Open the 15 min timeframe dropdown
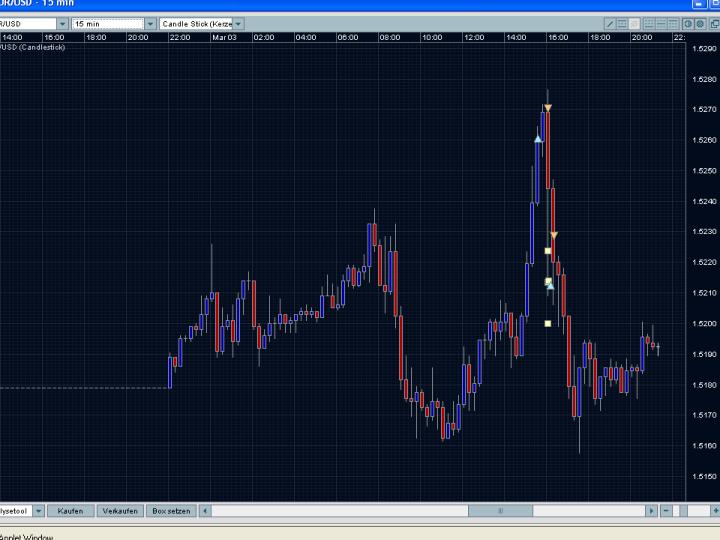 tap(150, 23)
